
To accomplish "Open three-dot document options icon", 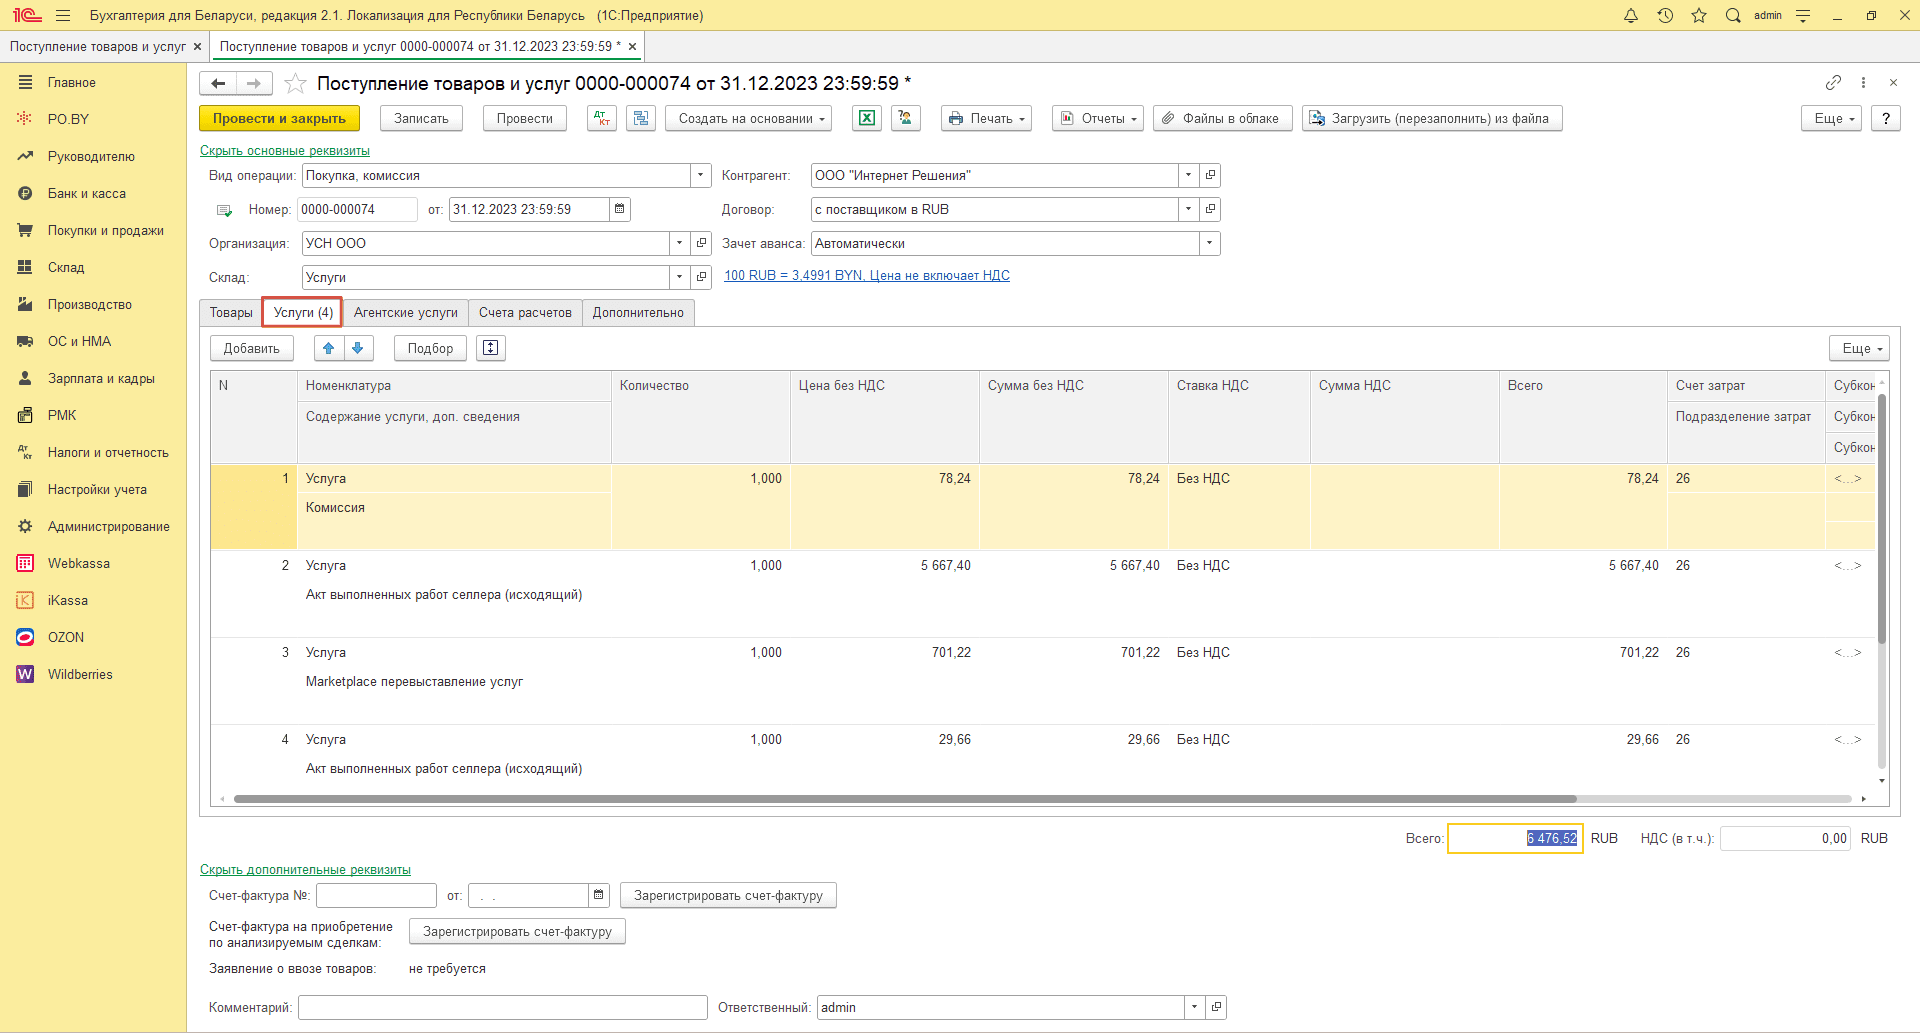I will tap(1863, 83).
